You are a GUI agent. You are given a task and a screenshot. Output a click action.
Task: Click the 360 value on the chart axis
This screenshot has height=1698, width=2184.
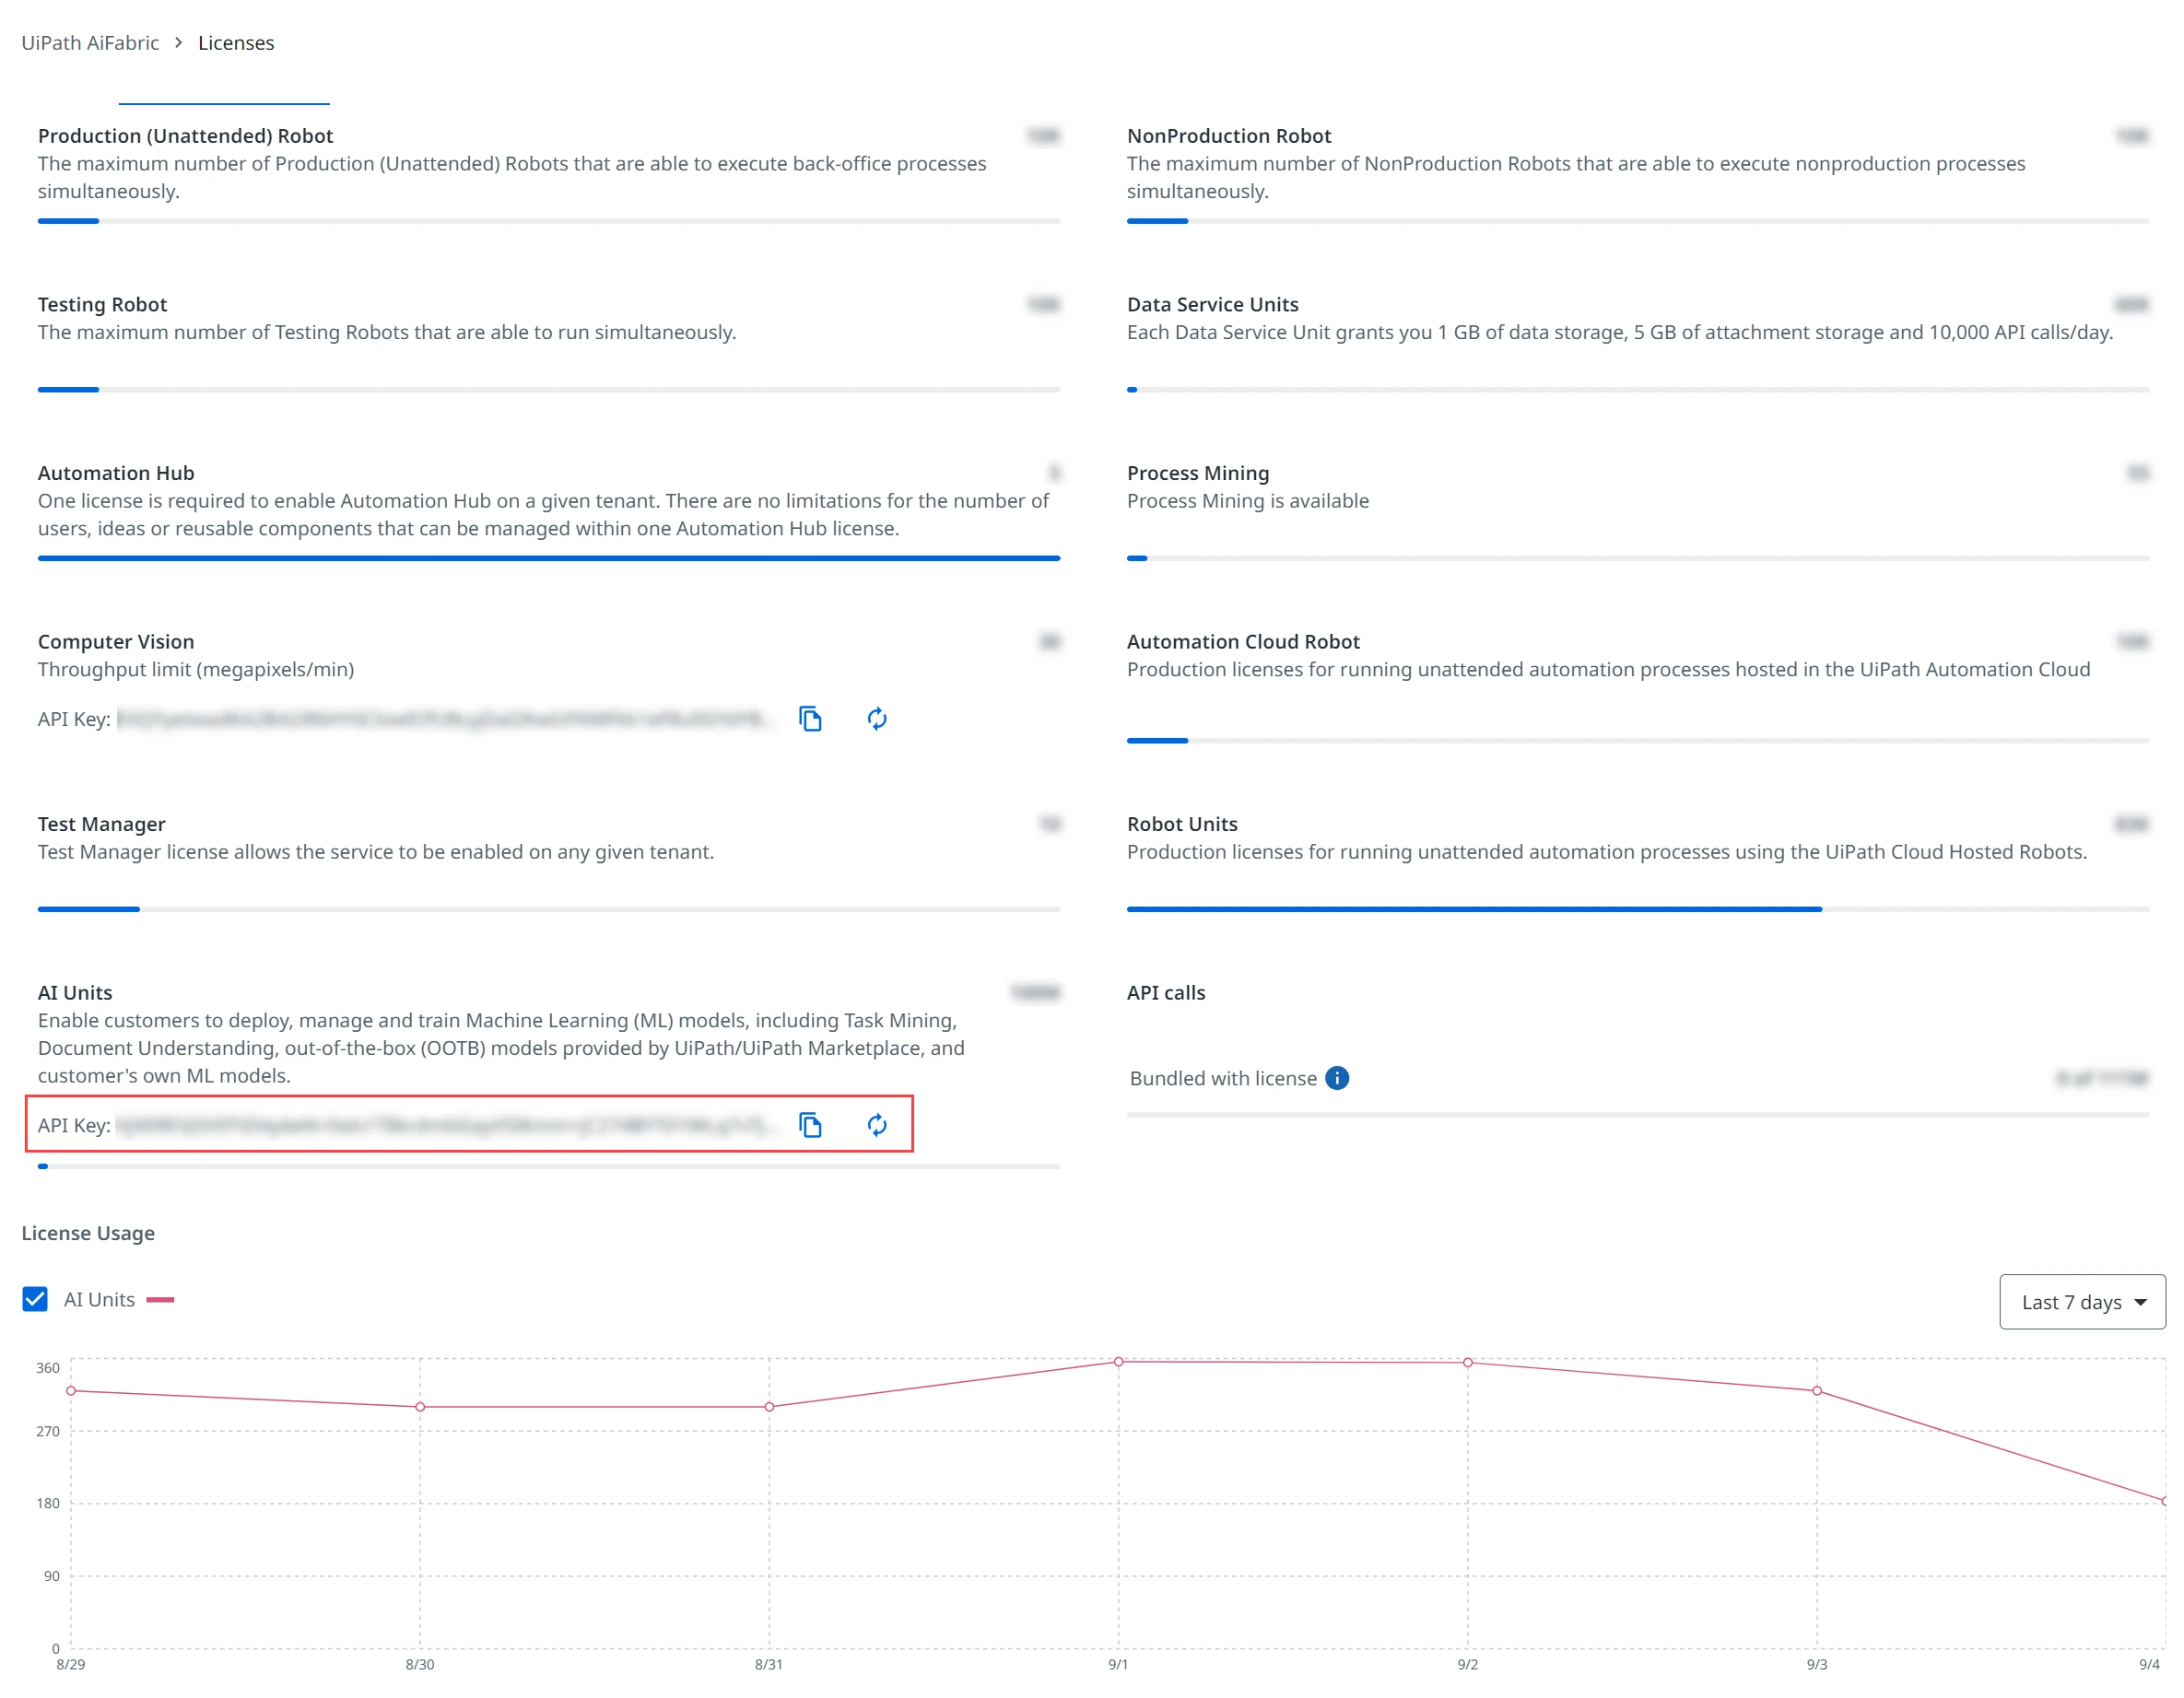(48, 1368)
